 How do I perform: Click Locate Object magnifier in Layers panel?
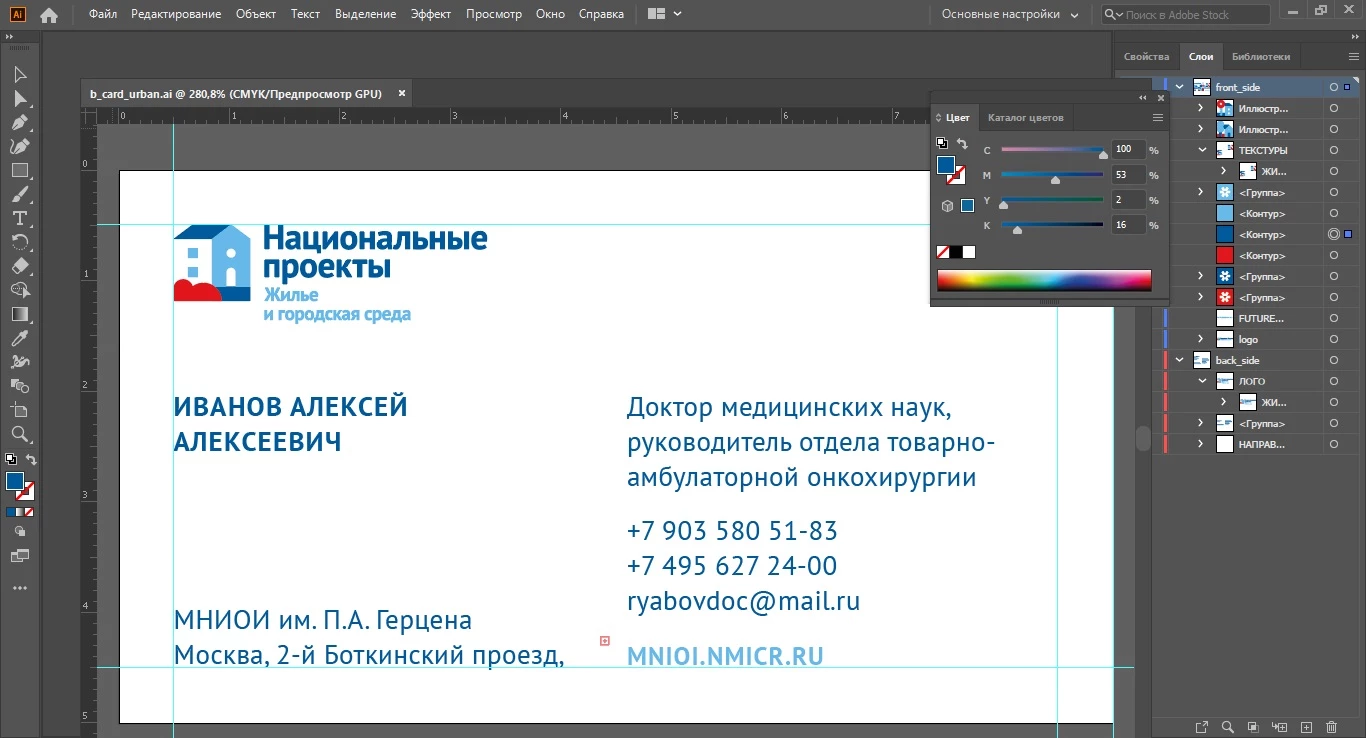pyautogui.click(x=1227, y=727)
